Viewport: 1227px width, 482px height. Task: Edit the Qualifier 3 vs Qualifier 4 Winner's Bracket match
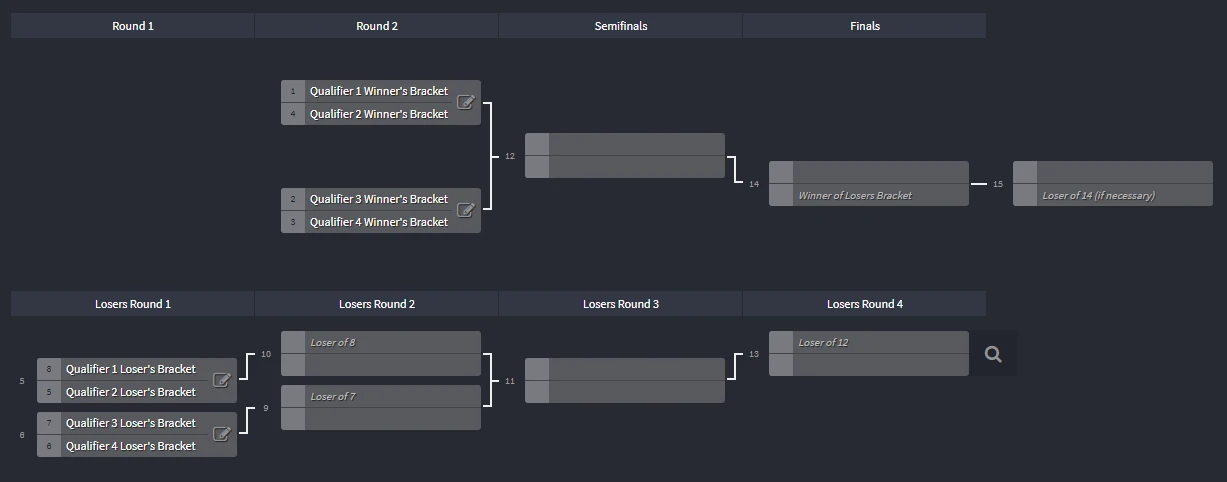pos(465,210)
